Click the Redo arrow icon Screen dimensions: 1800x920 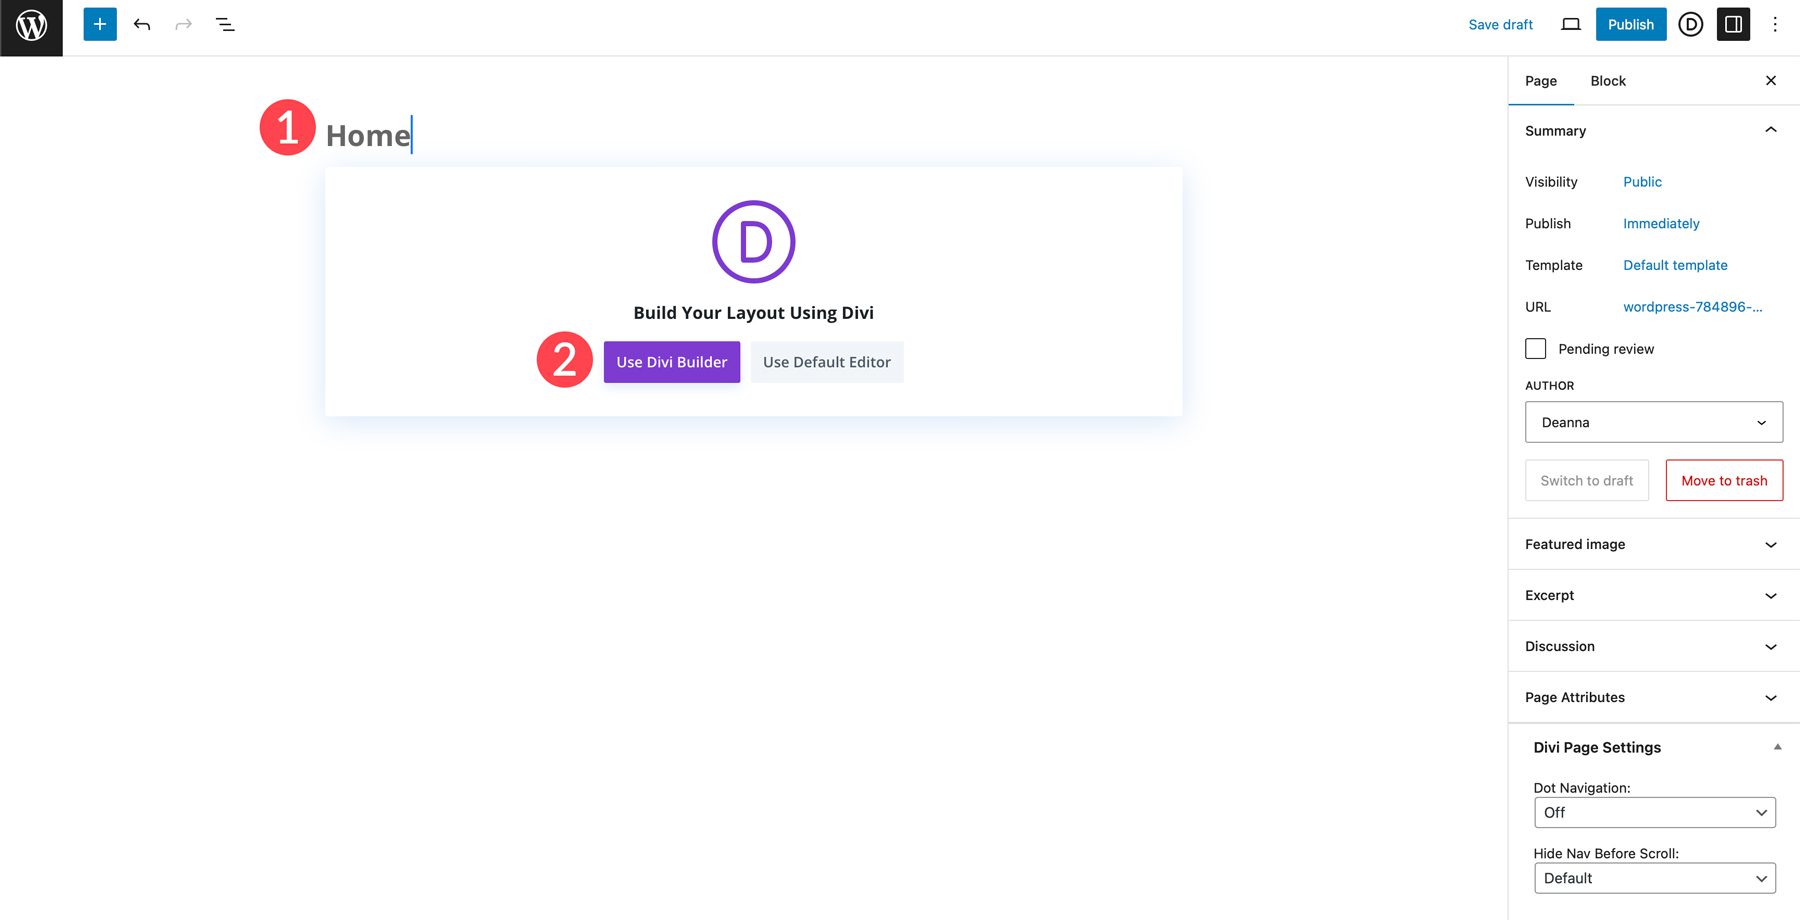pos(183,24)
